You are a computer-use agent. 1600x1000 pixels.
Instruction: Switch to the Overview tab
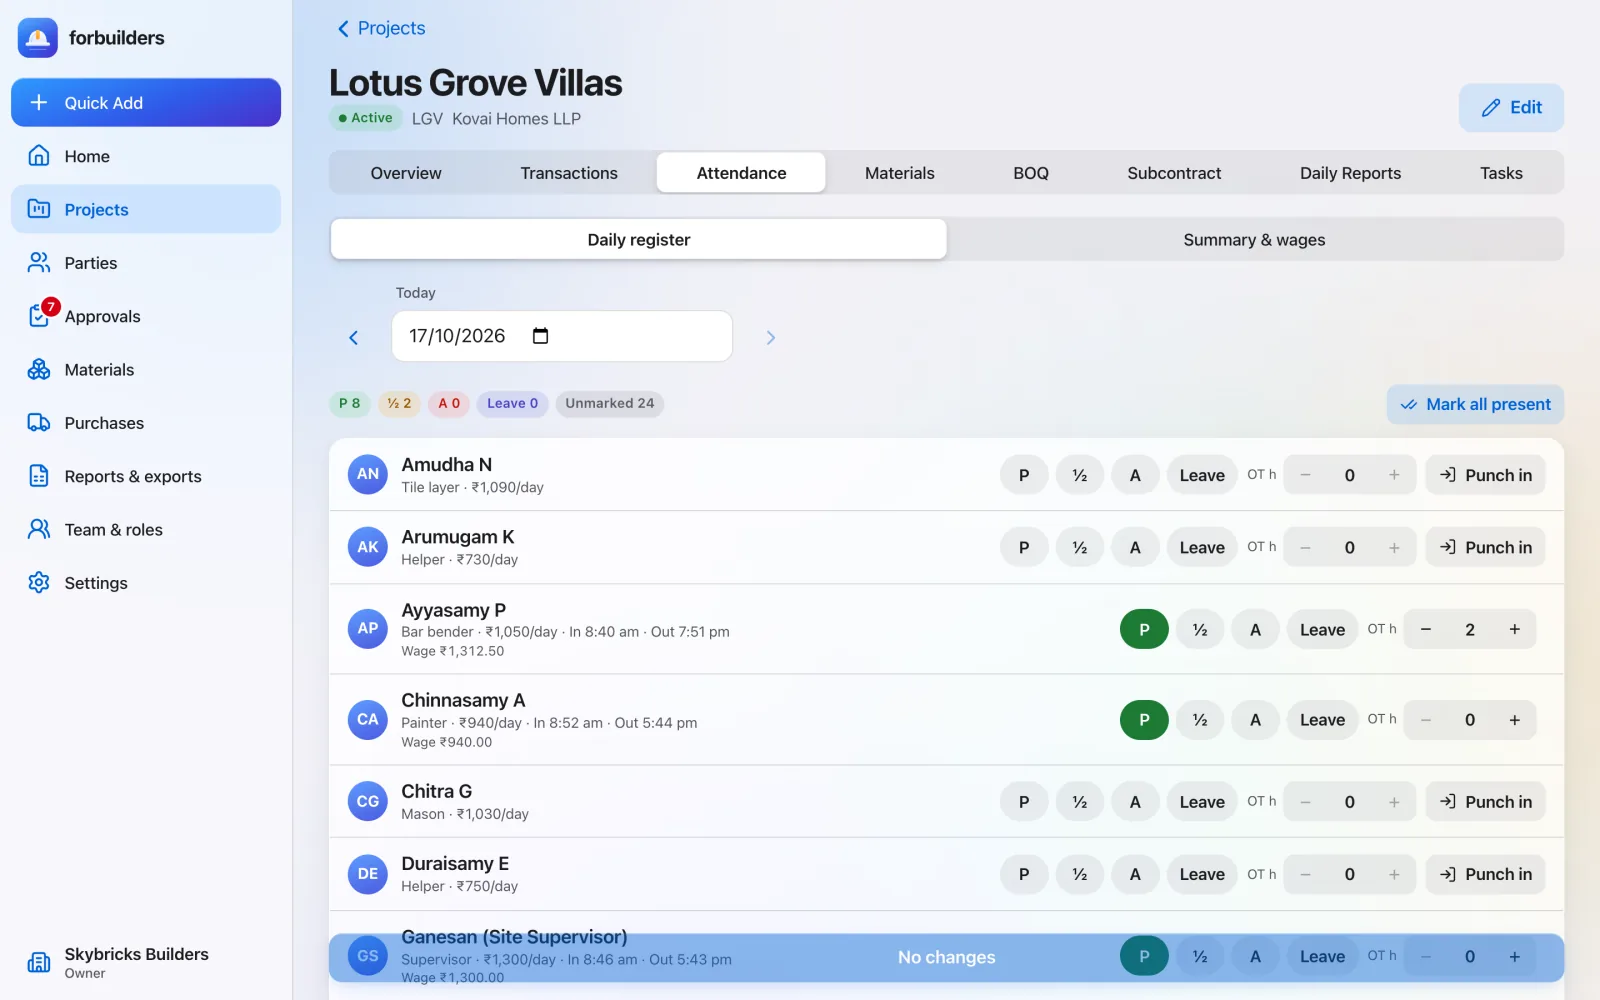point(406,173)
